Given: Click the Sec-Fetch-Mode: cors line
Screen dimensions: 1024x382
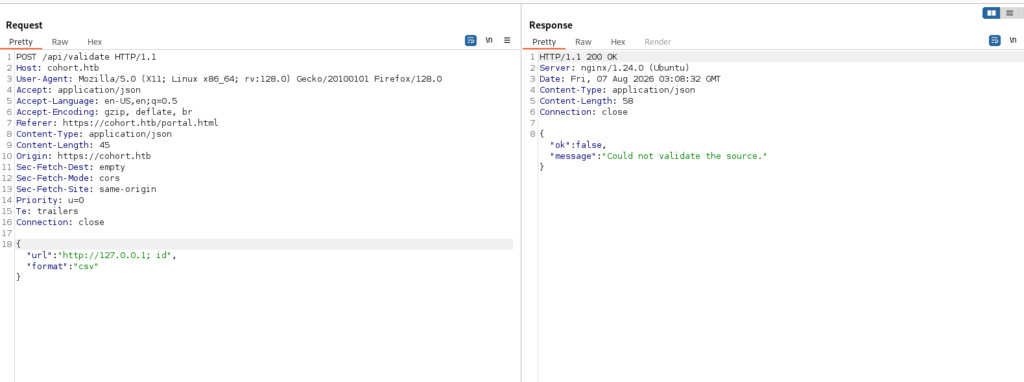Looking at the screenshot, I should click(68, 178).
